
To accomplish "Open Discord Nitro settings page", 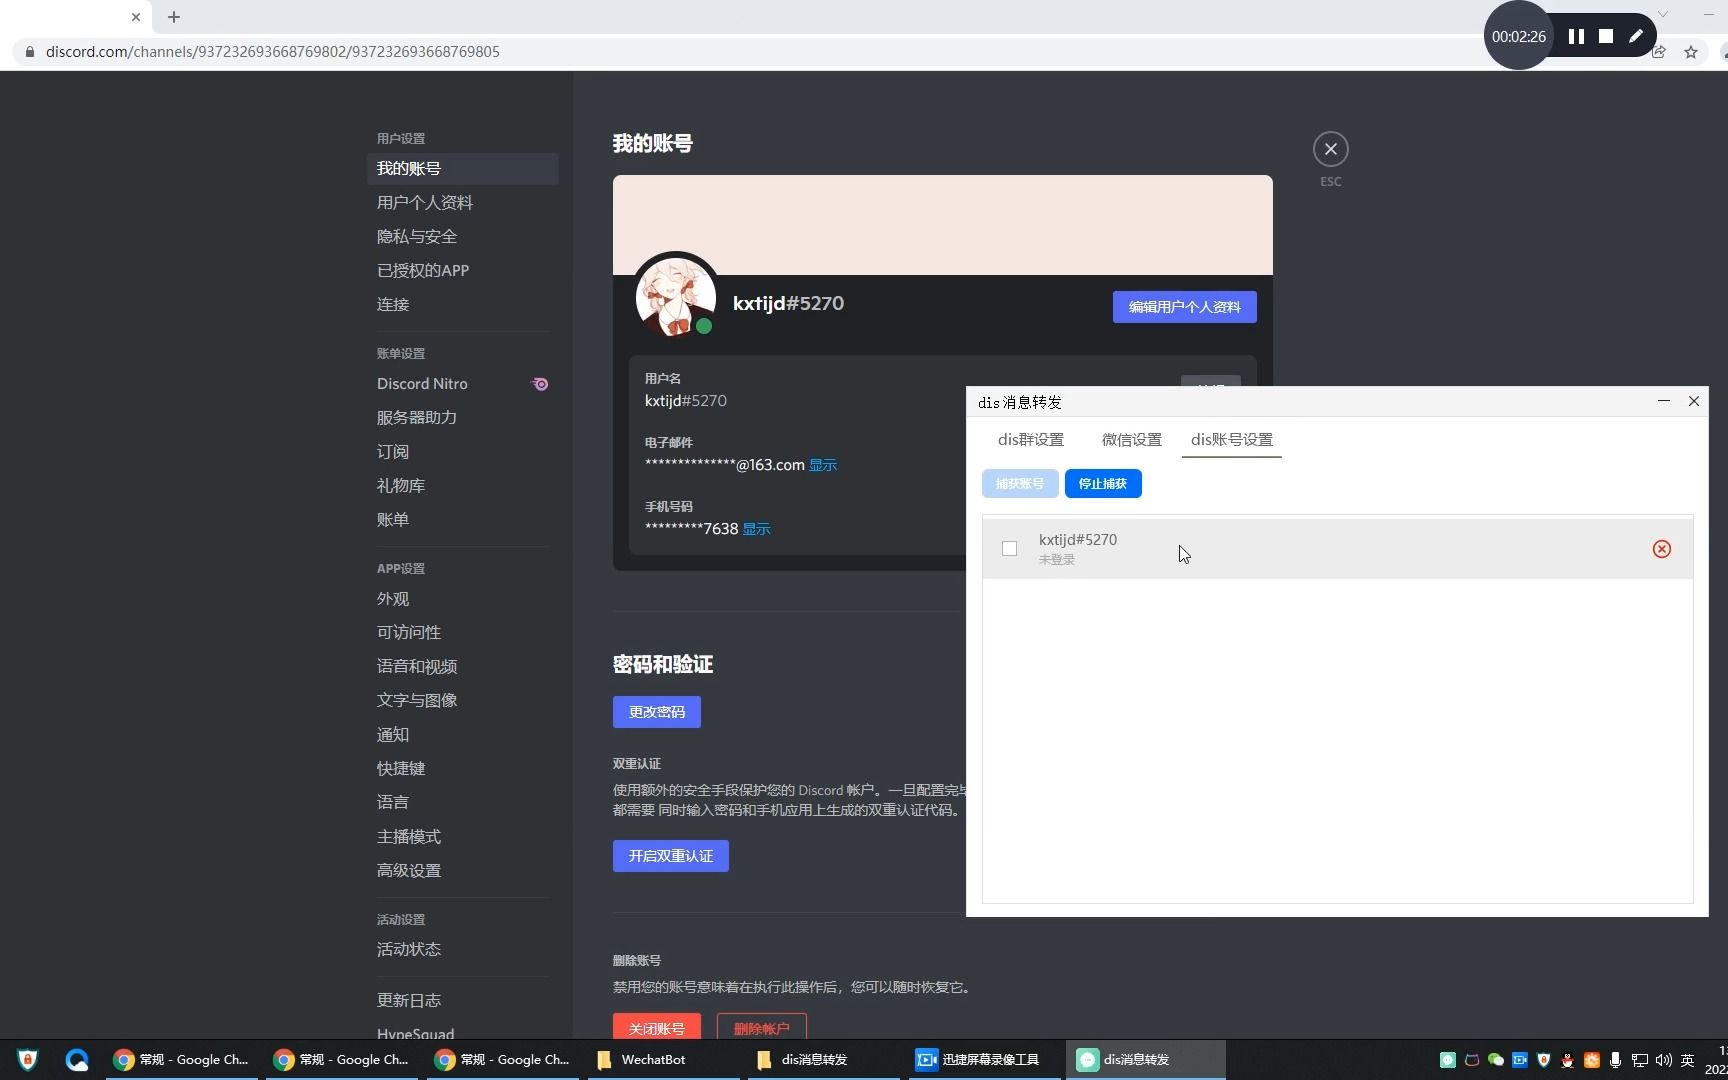I will click(462, 384).
